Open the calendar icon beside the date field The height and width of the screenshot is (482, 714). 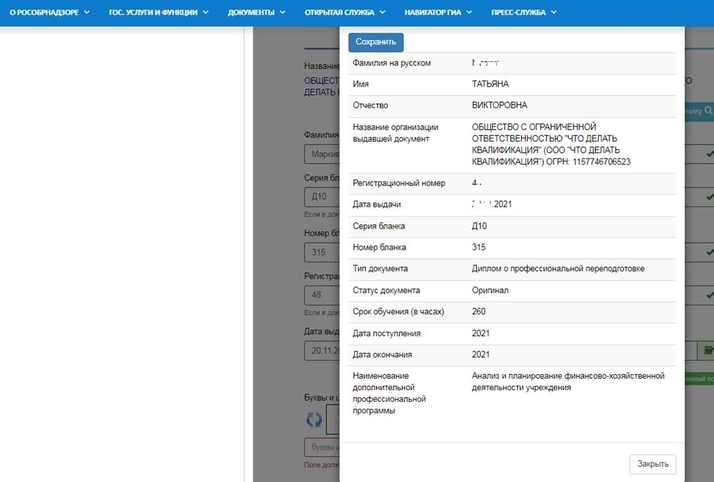coord(708,350)
